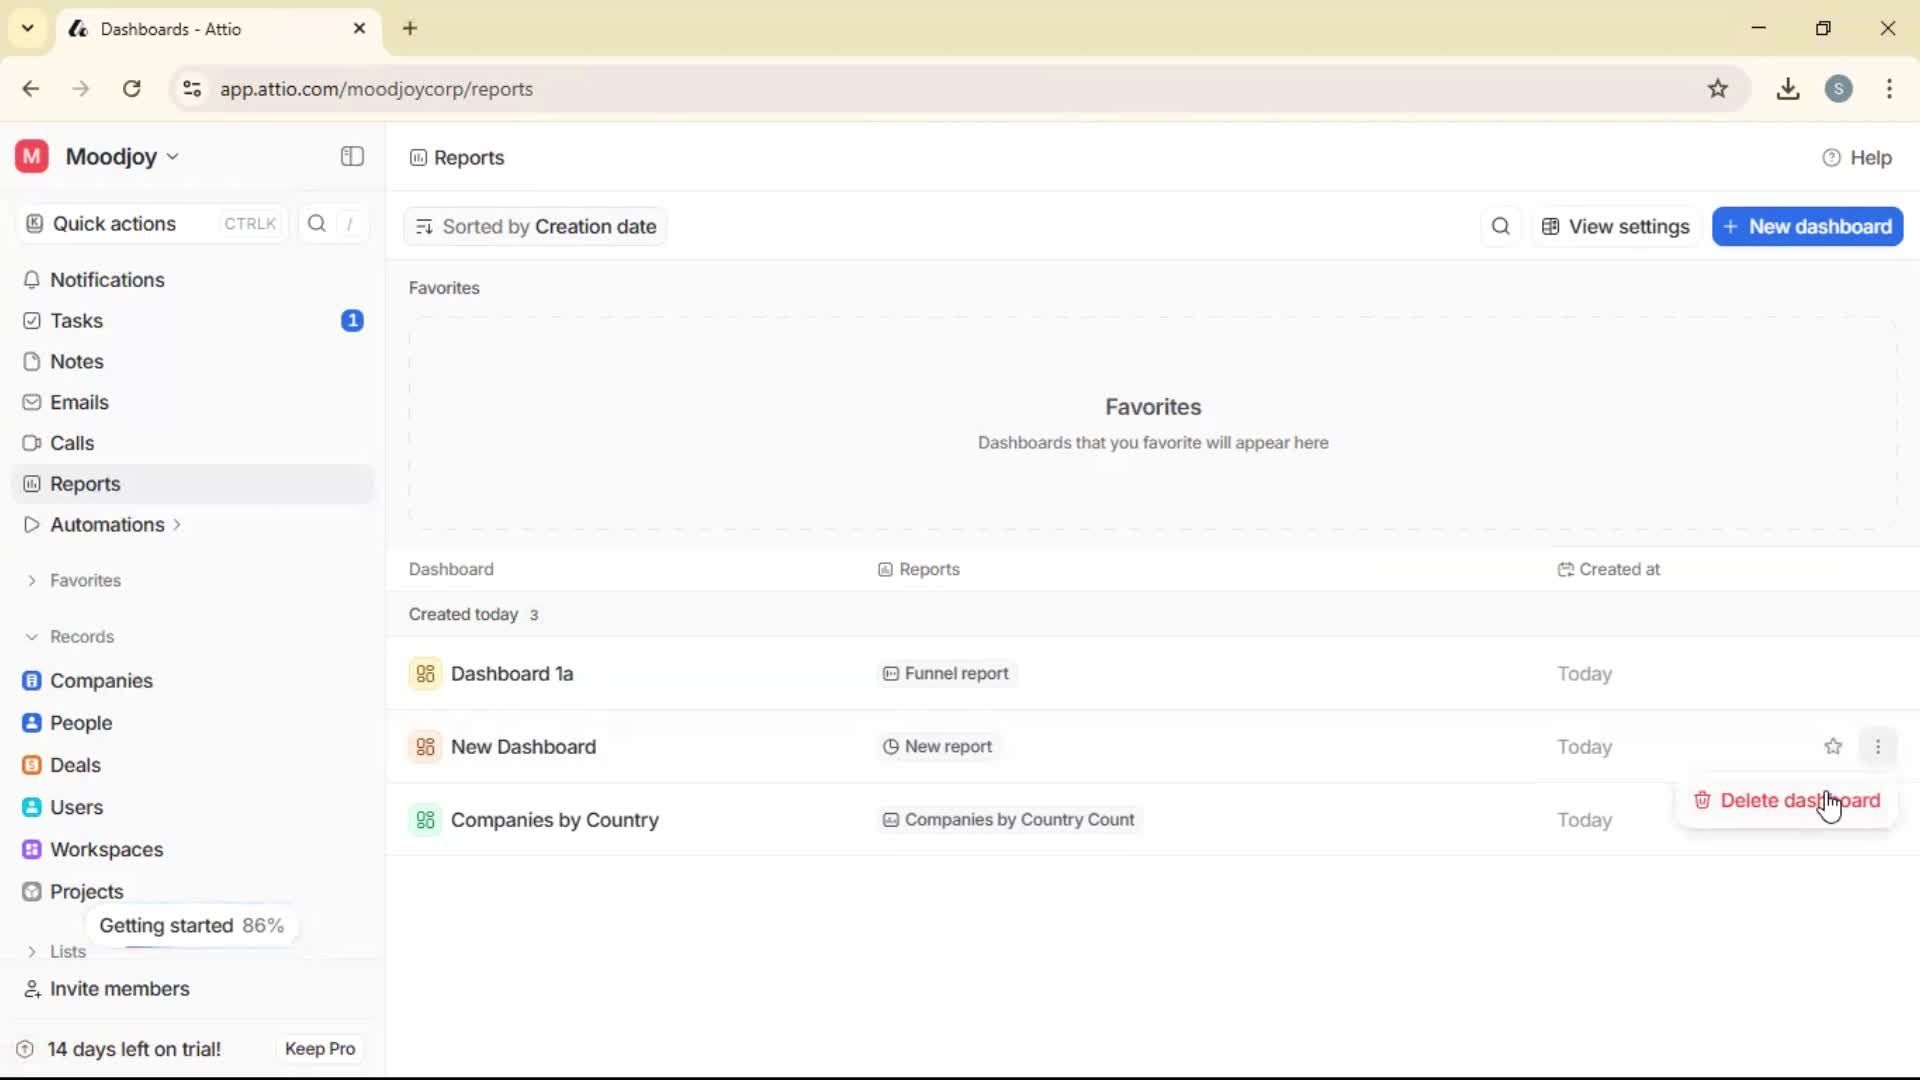Create a New dashboard
Viewport: 1920px width, 1080px height.
(x=1807, y=226)
